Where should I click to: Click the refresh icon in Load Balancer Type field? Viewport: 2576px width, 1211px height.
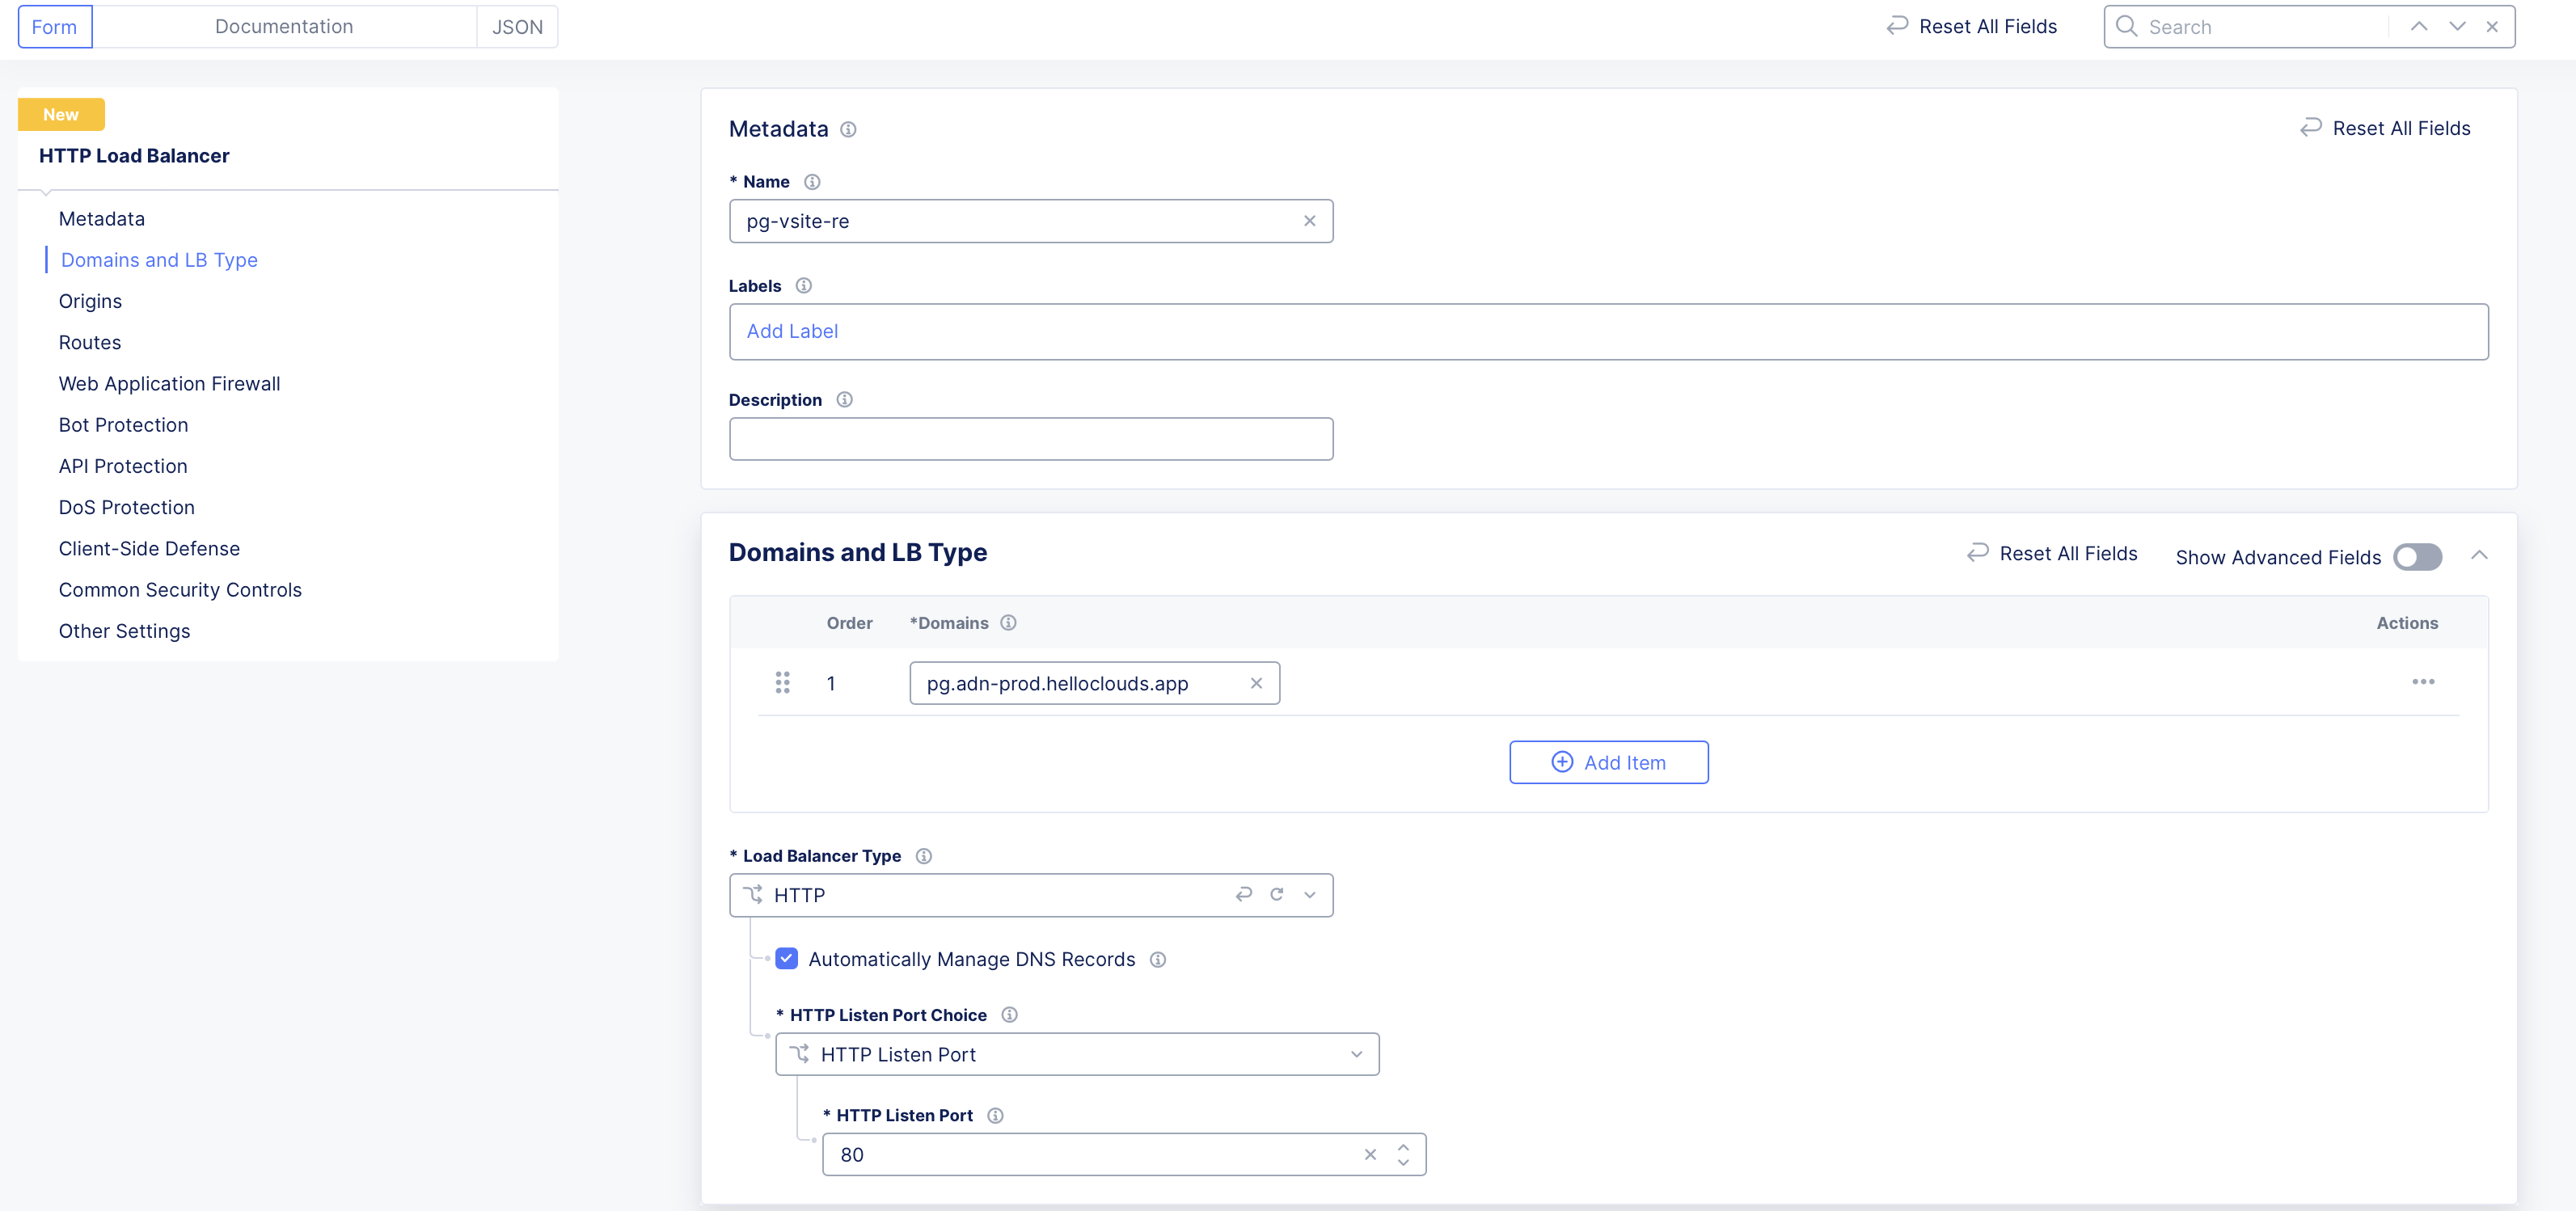coord(1276,895)
